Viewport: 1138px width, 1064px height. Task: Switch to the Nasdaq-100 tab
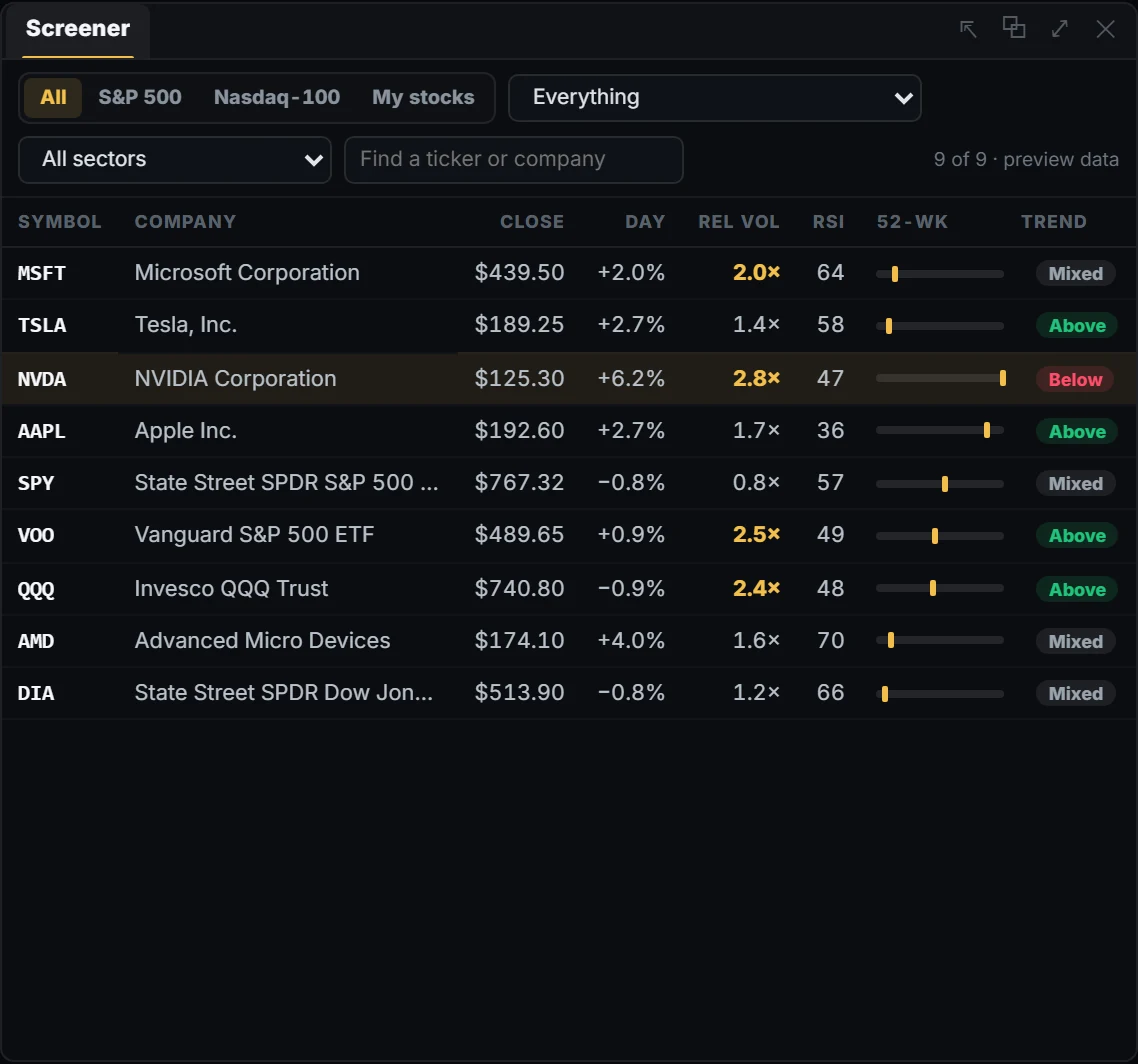point(277,97)
